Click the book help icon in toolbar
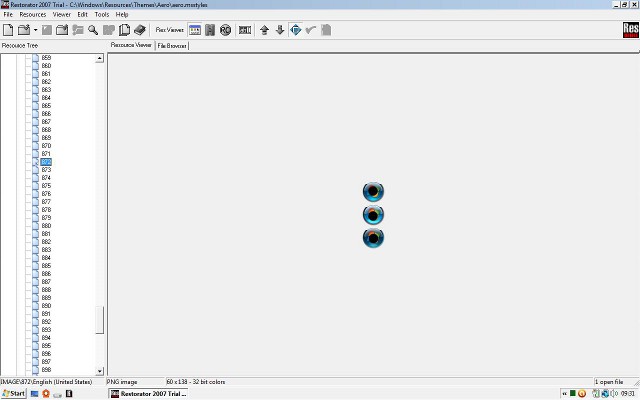 (140, 30)
